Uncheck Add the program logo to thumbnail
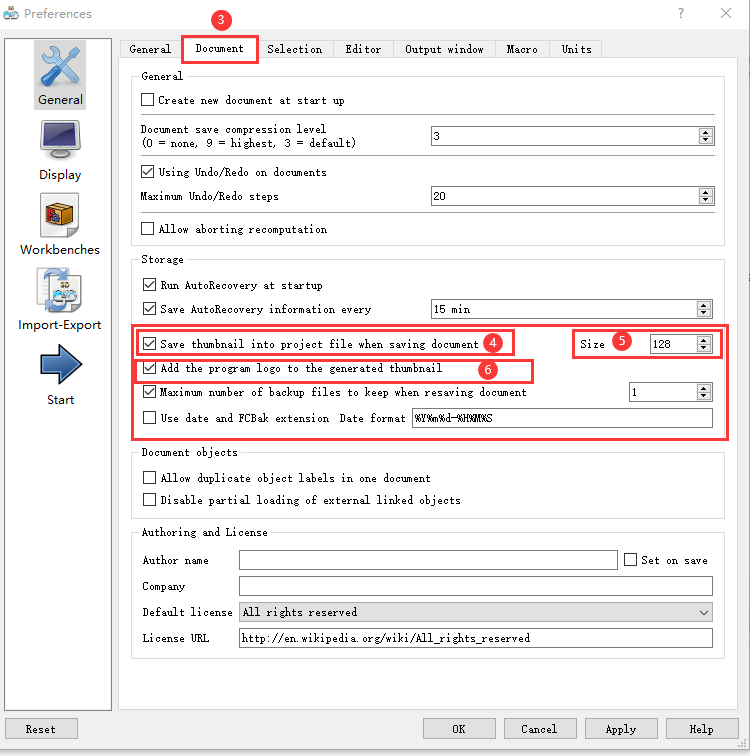 click(x=150, y=369)
